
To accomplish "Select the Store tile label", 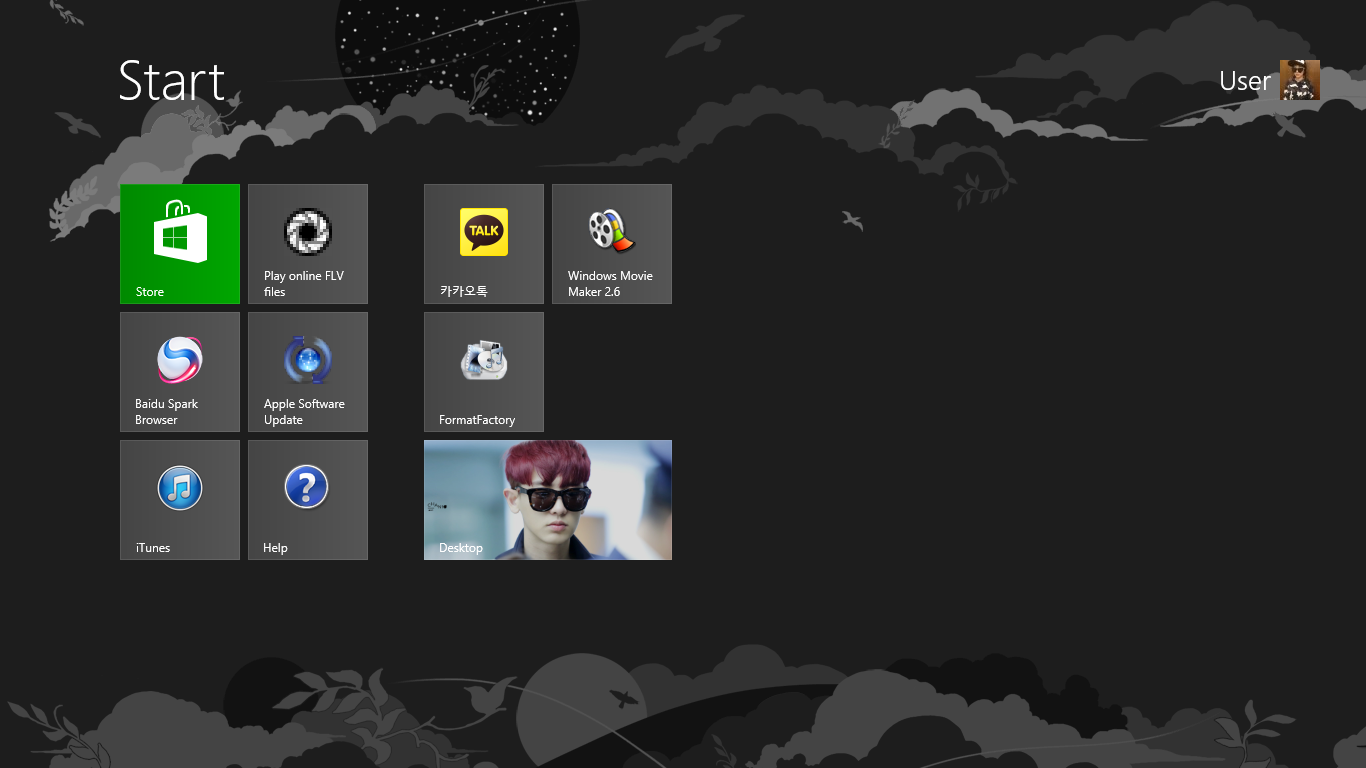I will point(150,292).
